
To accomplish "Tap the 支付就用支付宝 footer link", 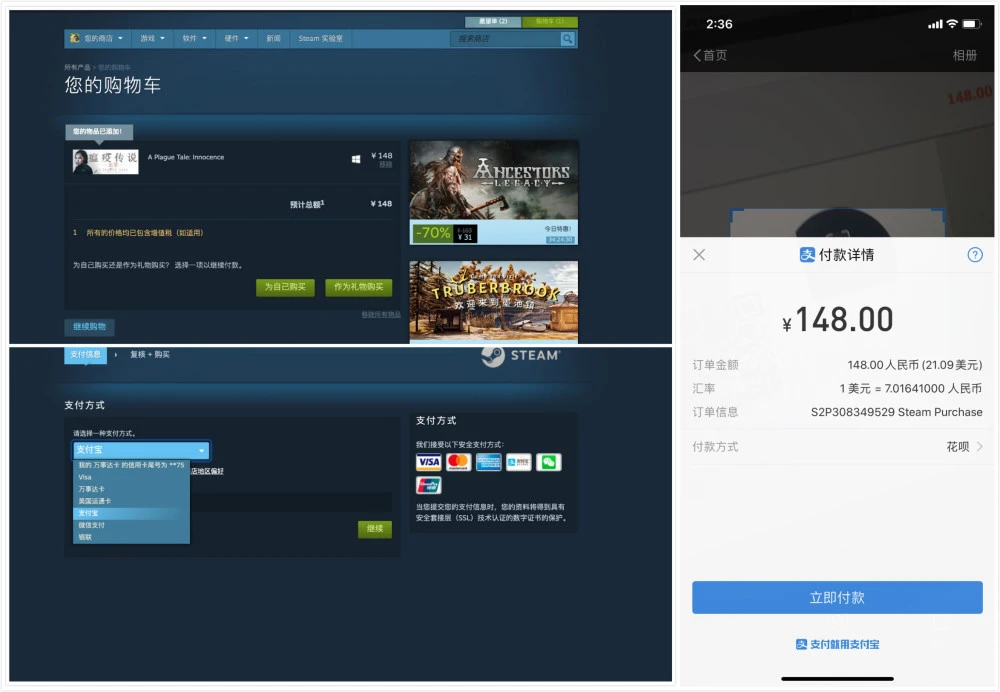I will click(837, 644).
